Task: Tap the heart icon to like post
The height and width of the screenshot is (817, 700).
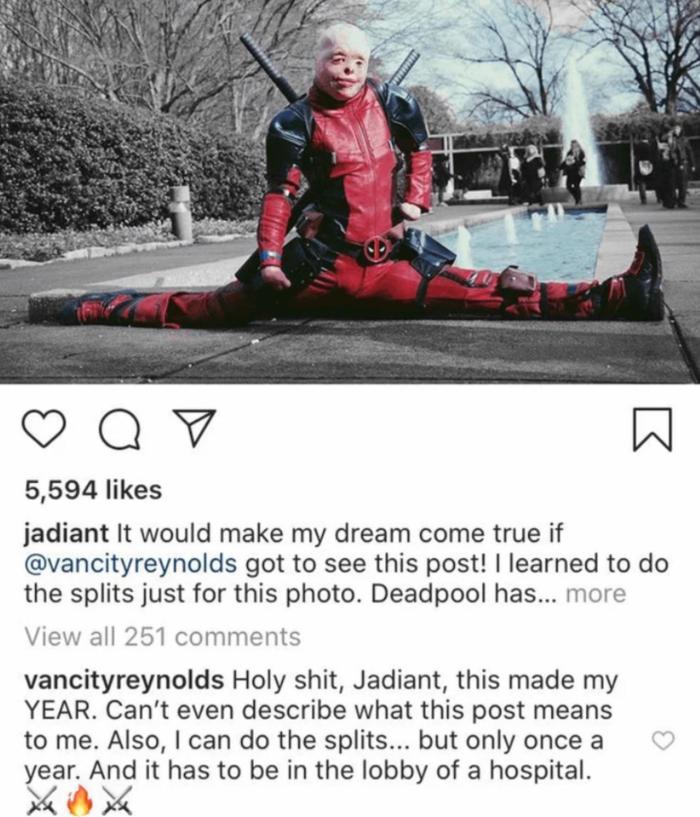Action: (44, 428)
